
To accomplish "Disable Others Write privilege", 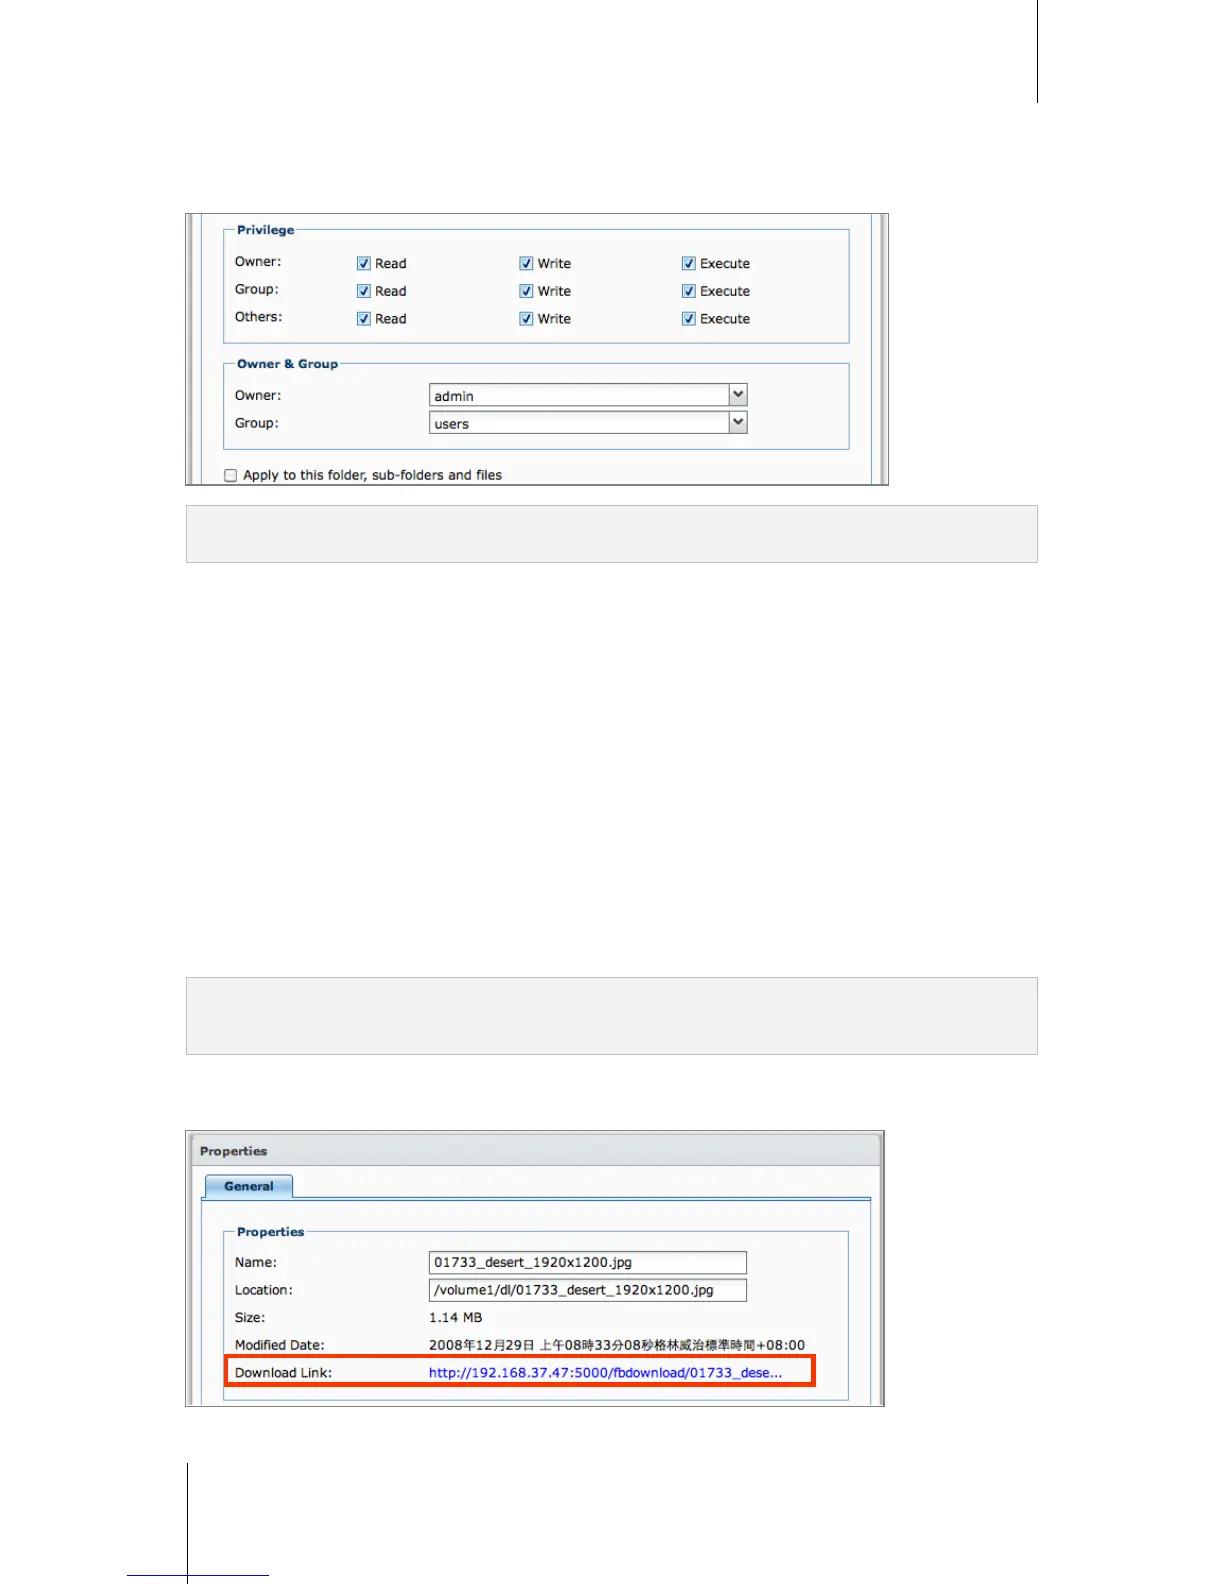I will click(x=526, y=319).
